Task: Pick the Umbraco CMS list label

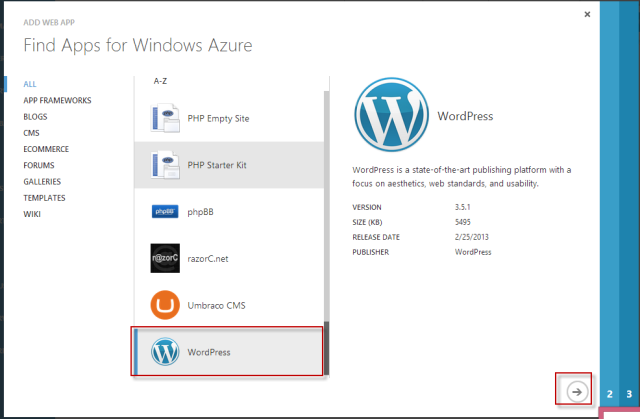Action: (x=216, y=305)
